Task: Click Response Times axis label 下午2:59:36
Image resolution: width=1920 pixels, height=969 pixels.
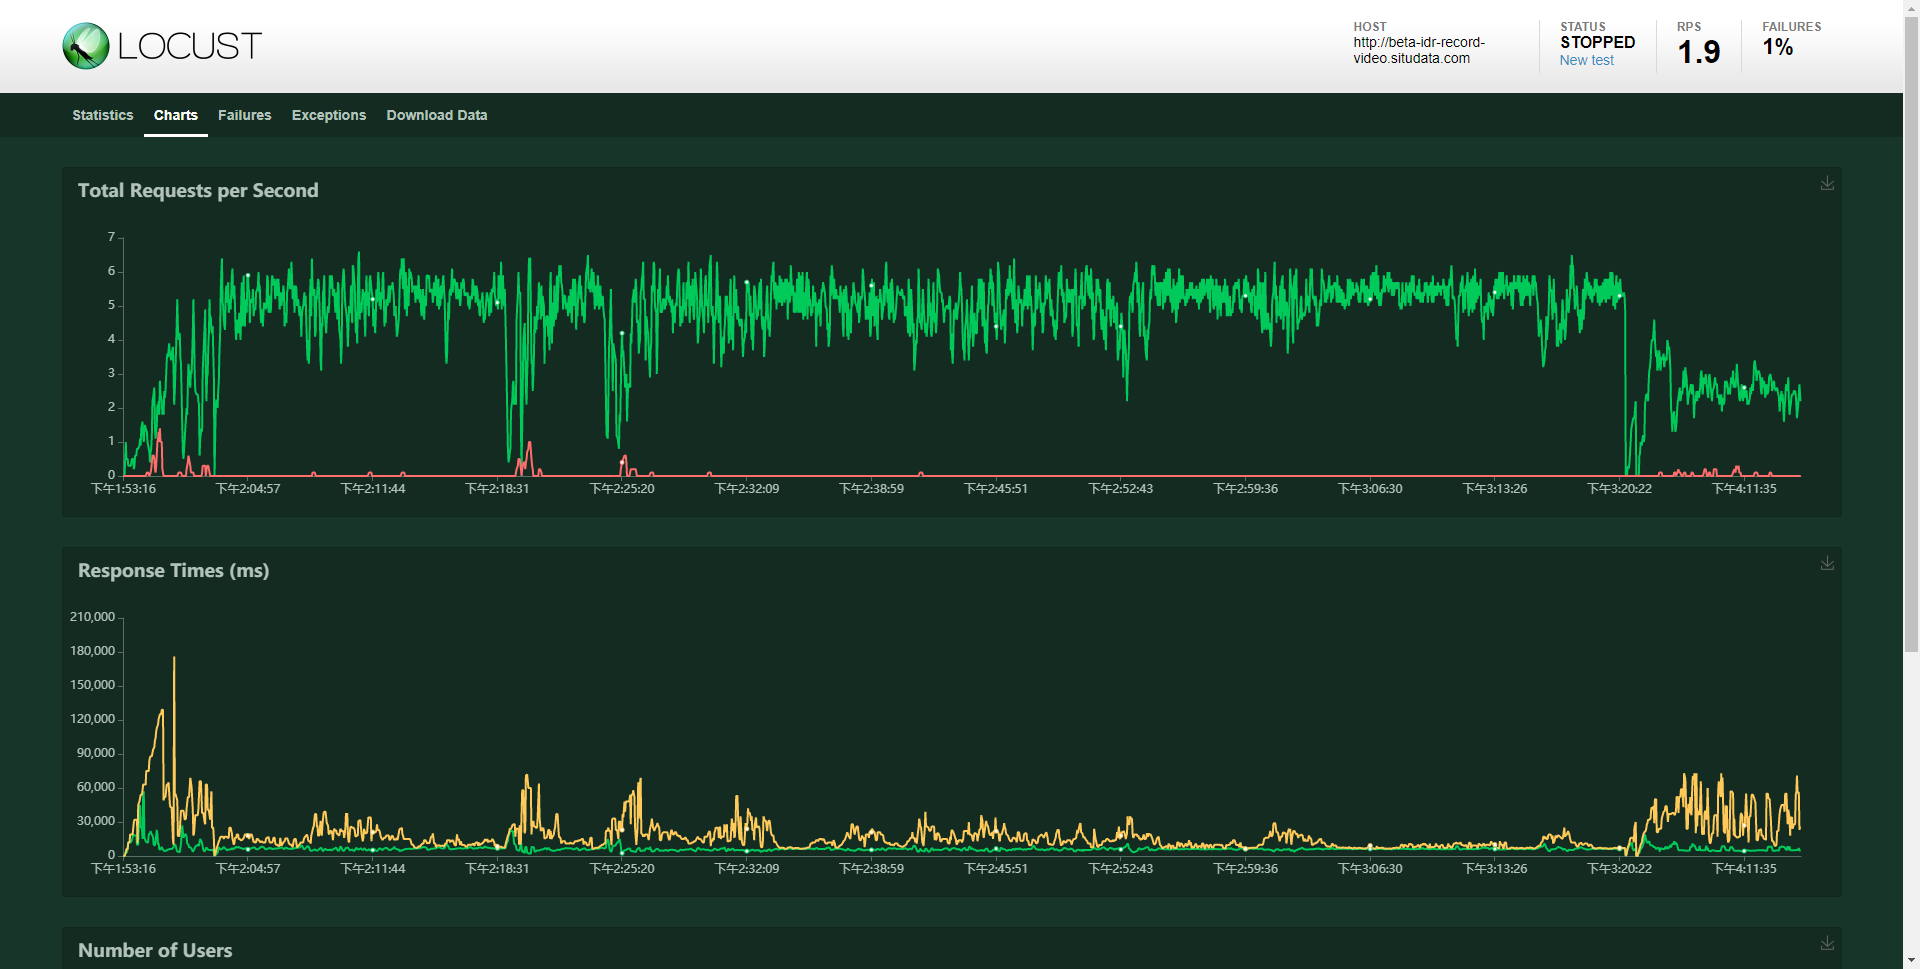Action: pyautogui.click(x=1246, y=869)
